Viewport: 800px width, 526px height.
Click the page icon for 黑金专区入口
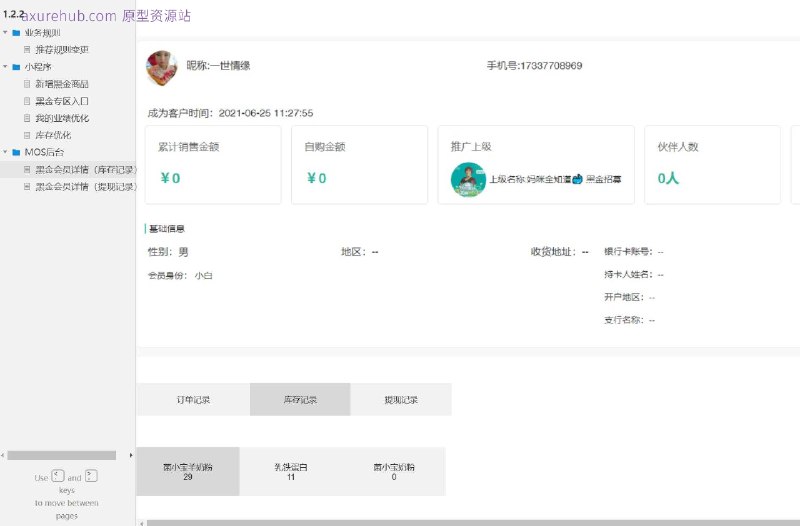(27, 101)
